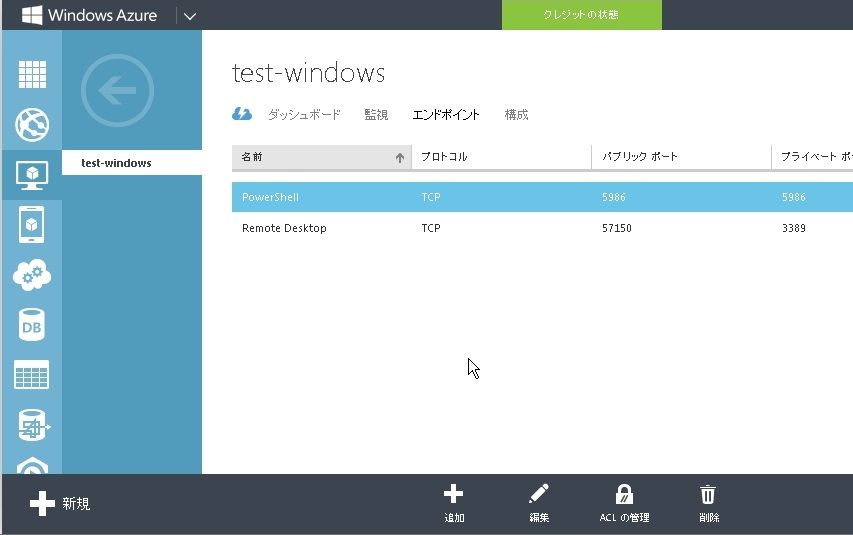Screen dimensions: 853x535
Task: Select the Remote Desktop endpoint row
Action: [x=542, y=228]
